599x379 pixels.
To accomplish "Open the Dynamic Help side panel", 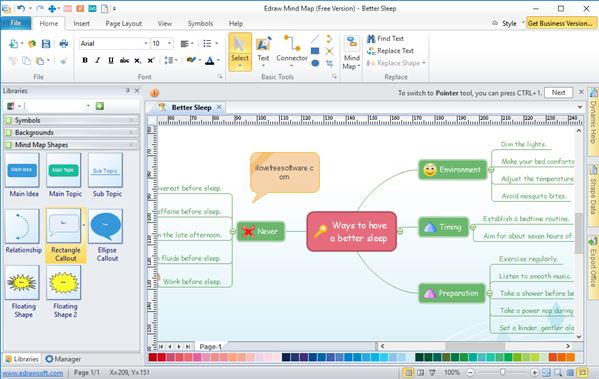I will 593,122.
